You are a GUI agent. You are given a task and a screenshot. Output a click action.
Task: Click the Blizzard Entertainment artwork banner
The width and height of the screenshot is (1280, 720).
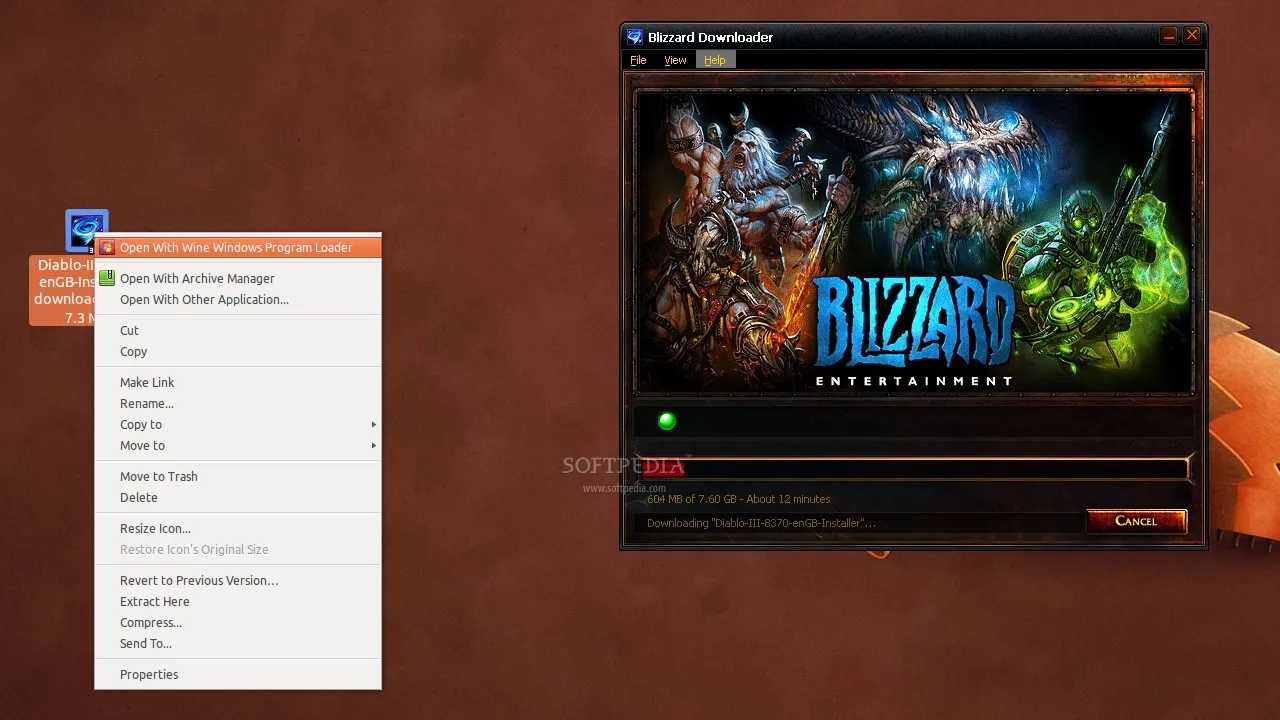[x=914, y=242]
